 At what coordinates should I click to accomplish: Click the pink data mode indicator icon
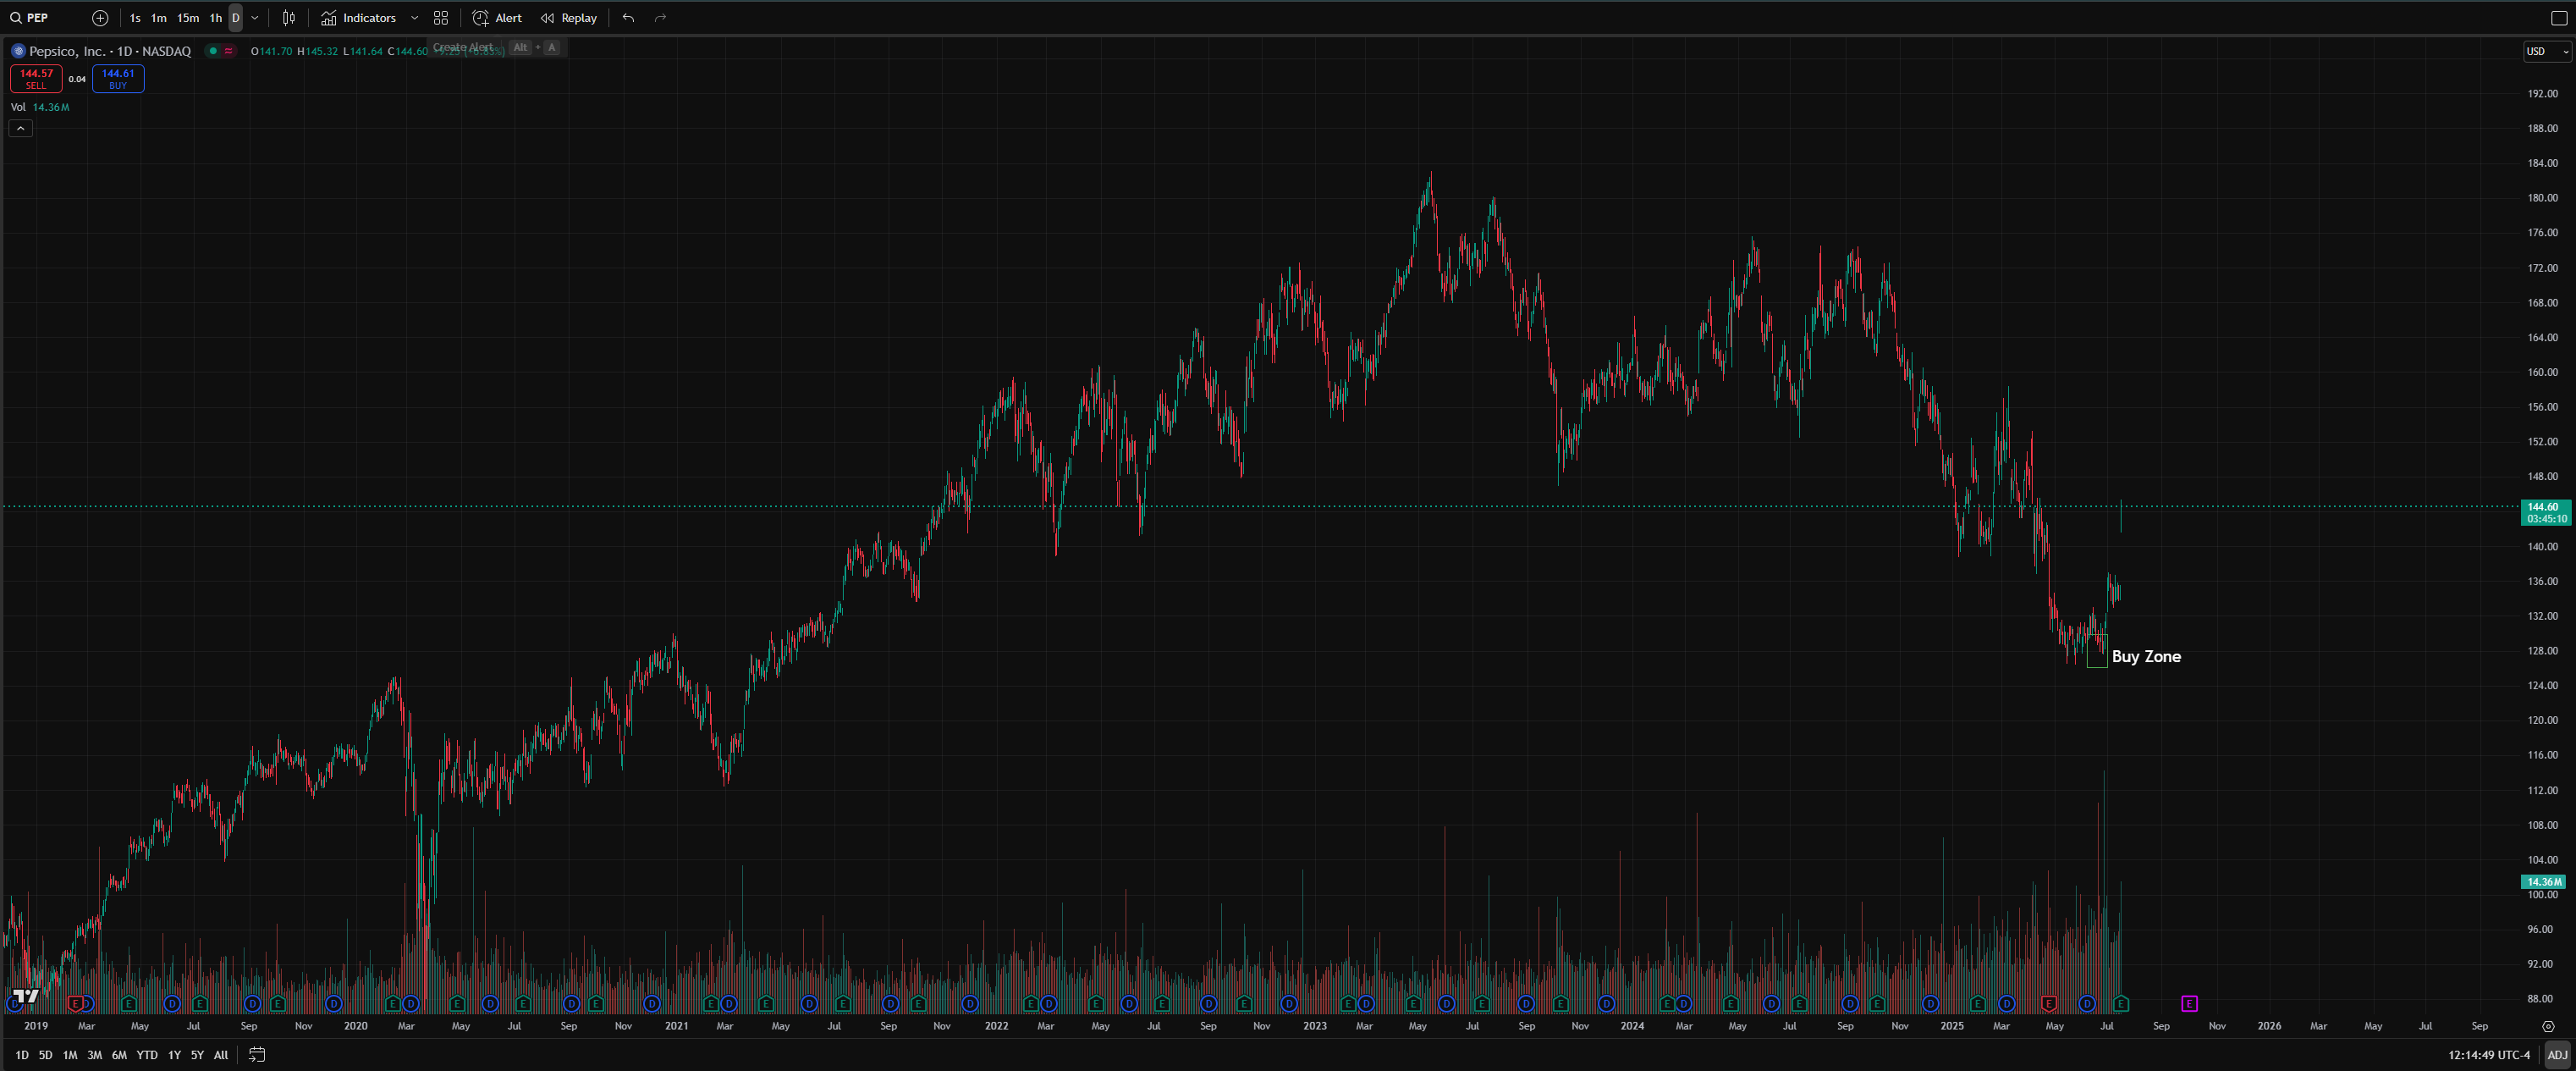click(x=228, y=51)
